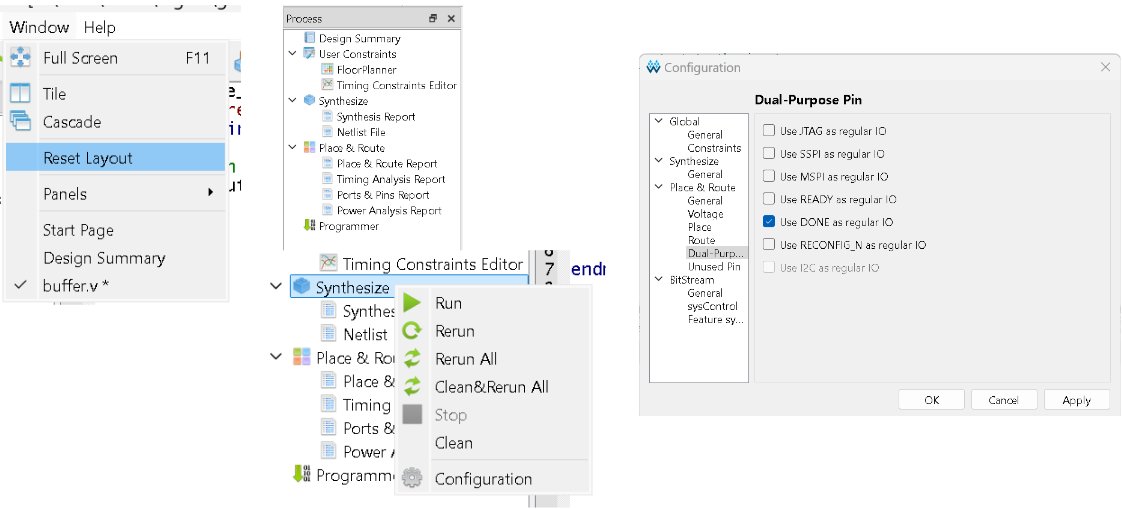This screenshot has width=1122, height=509.
Task: Click the FloorPlanner icon in Process panel
Action: point(328,69)
